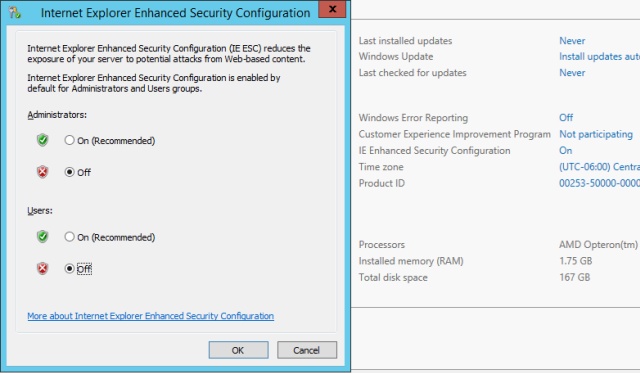Click Windows Error Reporting Off link
The image size is (640, 373).
[x=566, y=118]
